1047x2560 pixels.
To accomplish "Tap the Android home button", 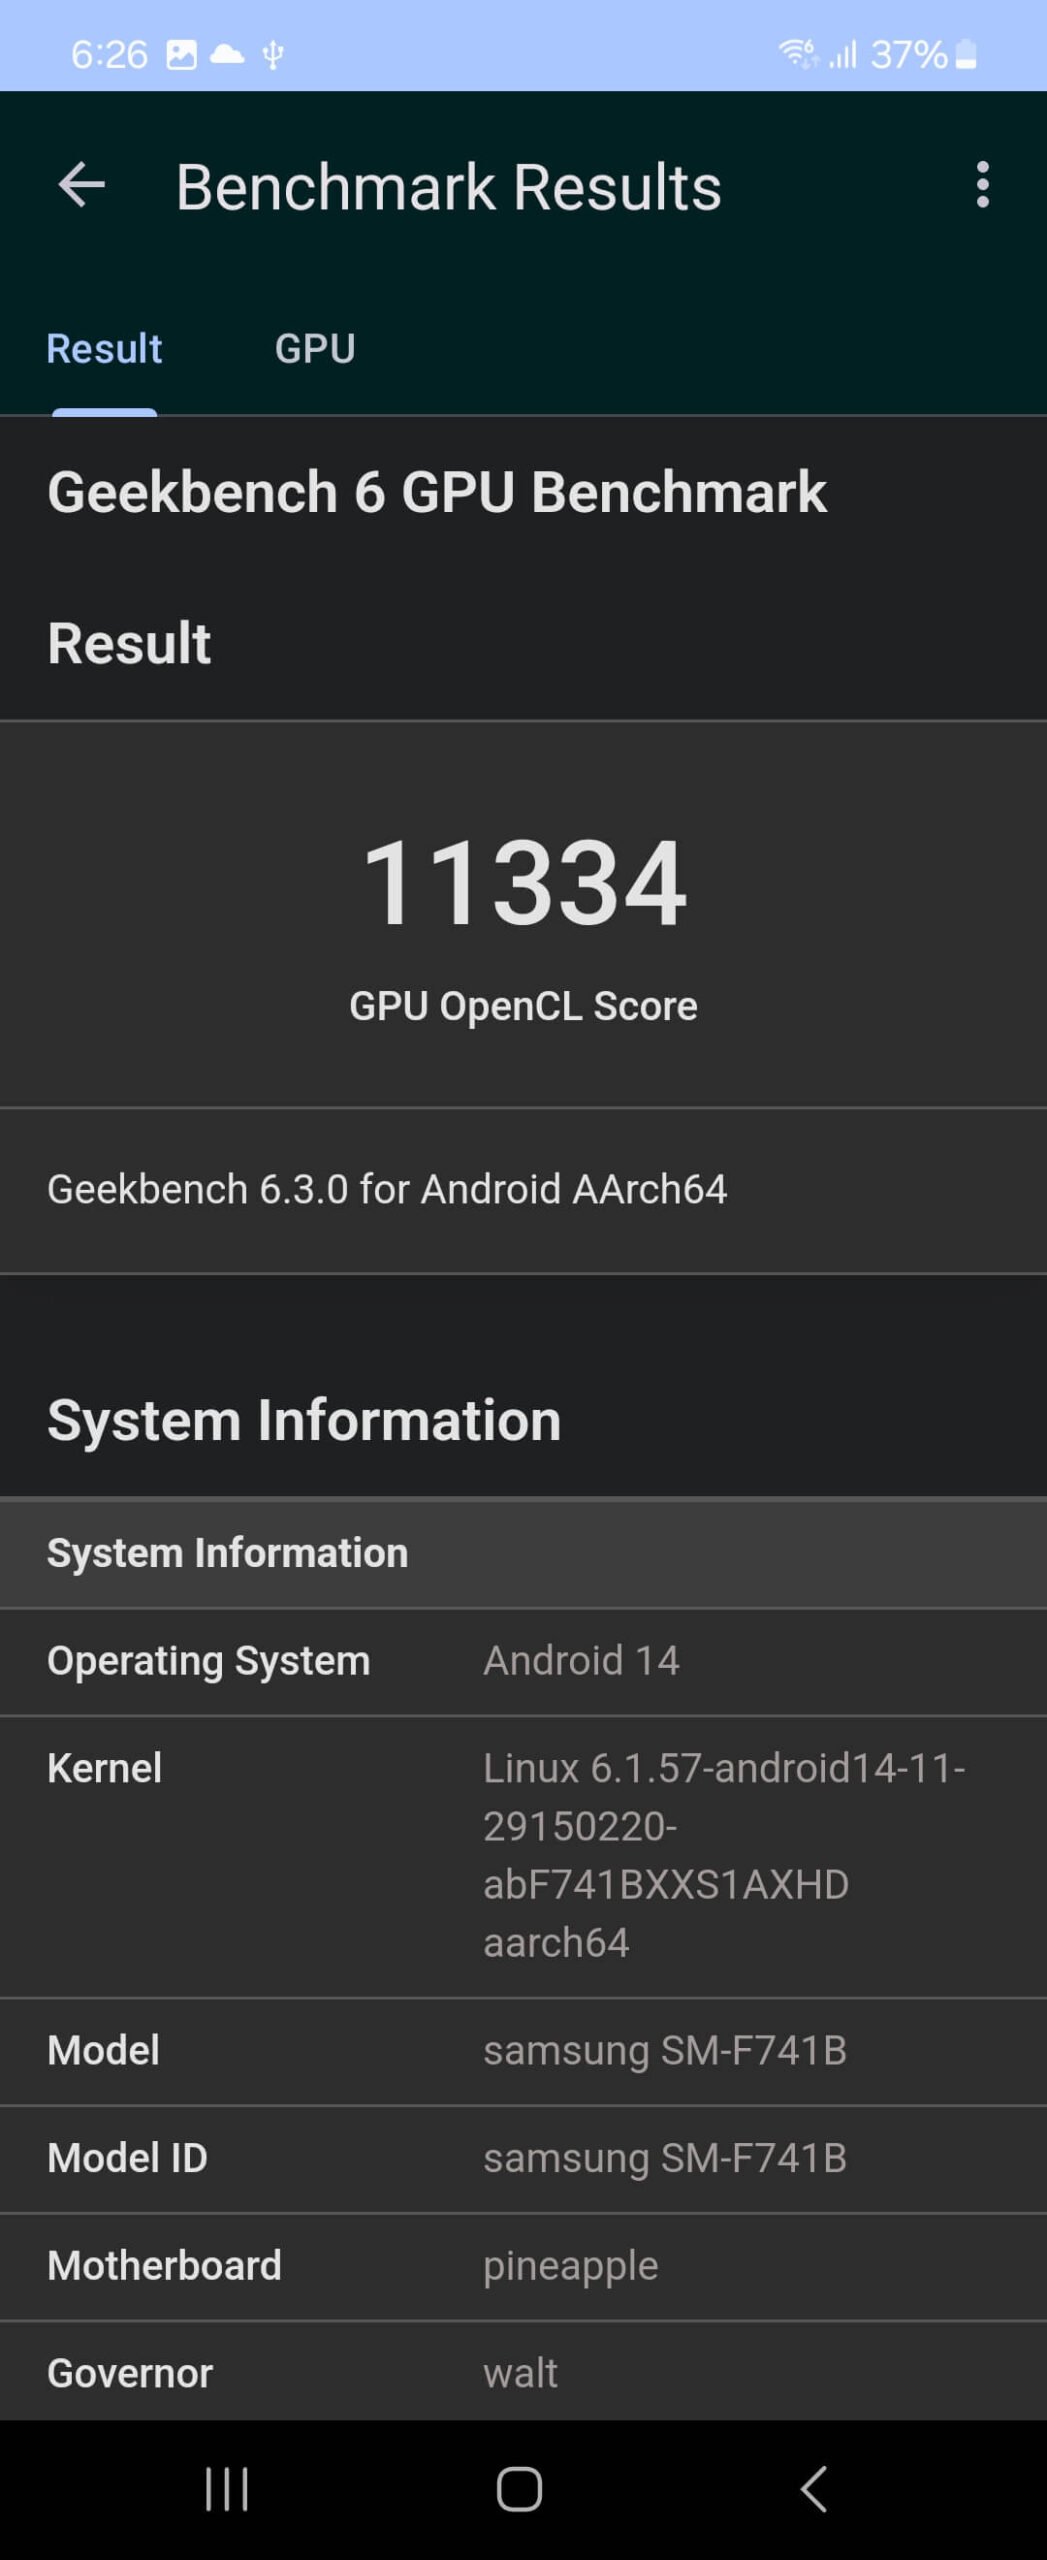I will pos(520,2488).
